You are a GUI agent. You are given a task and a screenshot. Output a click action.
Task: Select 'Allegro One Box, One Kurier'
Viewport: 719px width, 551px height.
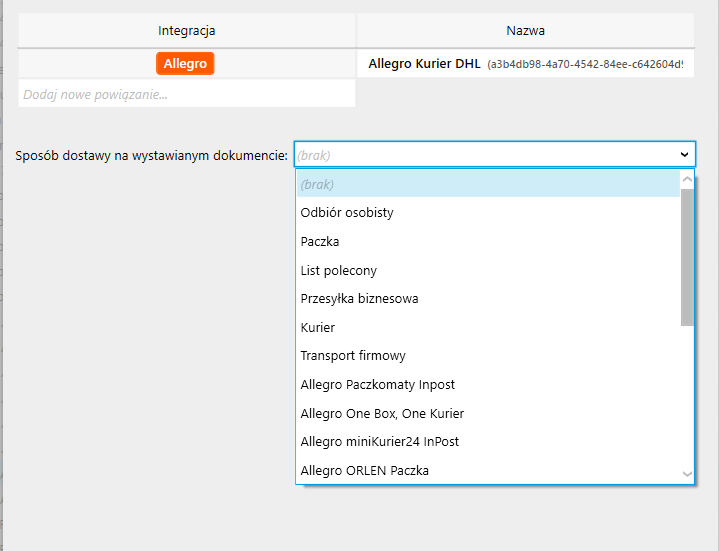pyautogui.click(x=488, y=413)
